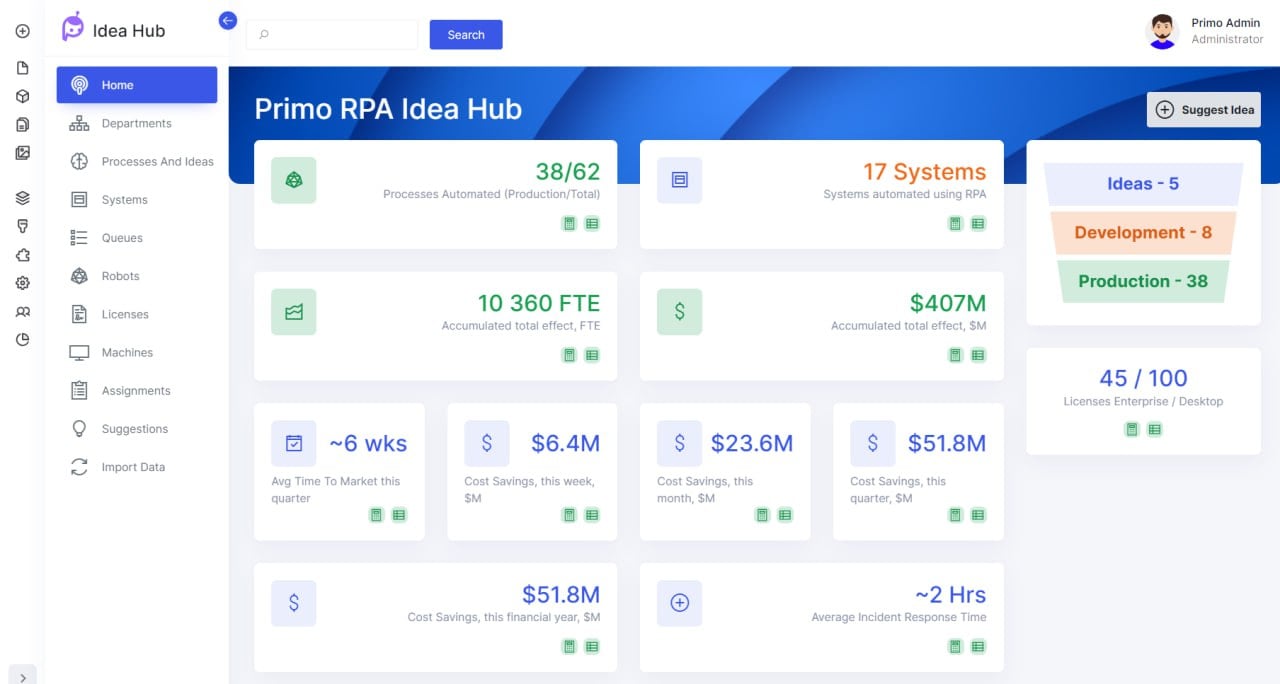The image size is (1280, 684).
Task: Click the Suggest Idea button
Action: pyautogui.click(x=1203, y=110)
